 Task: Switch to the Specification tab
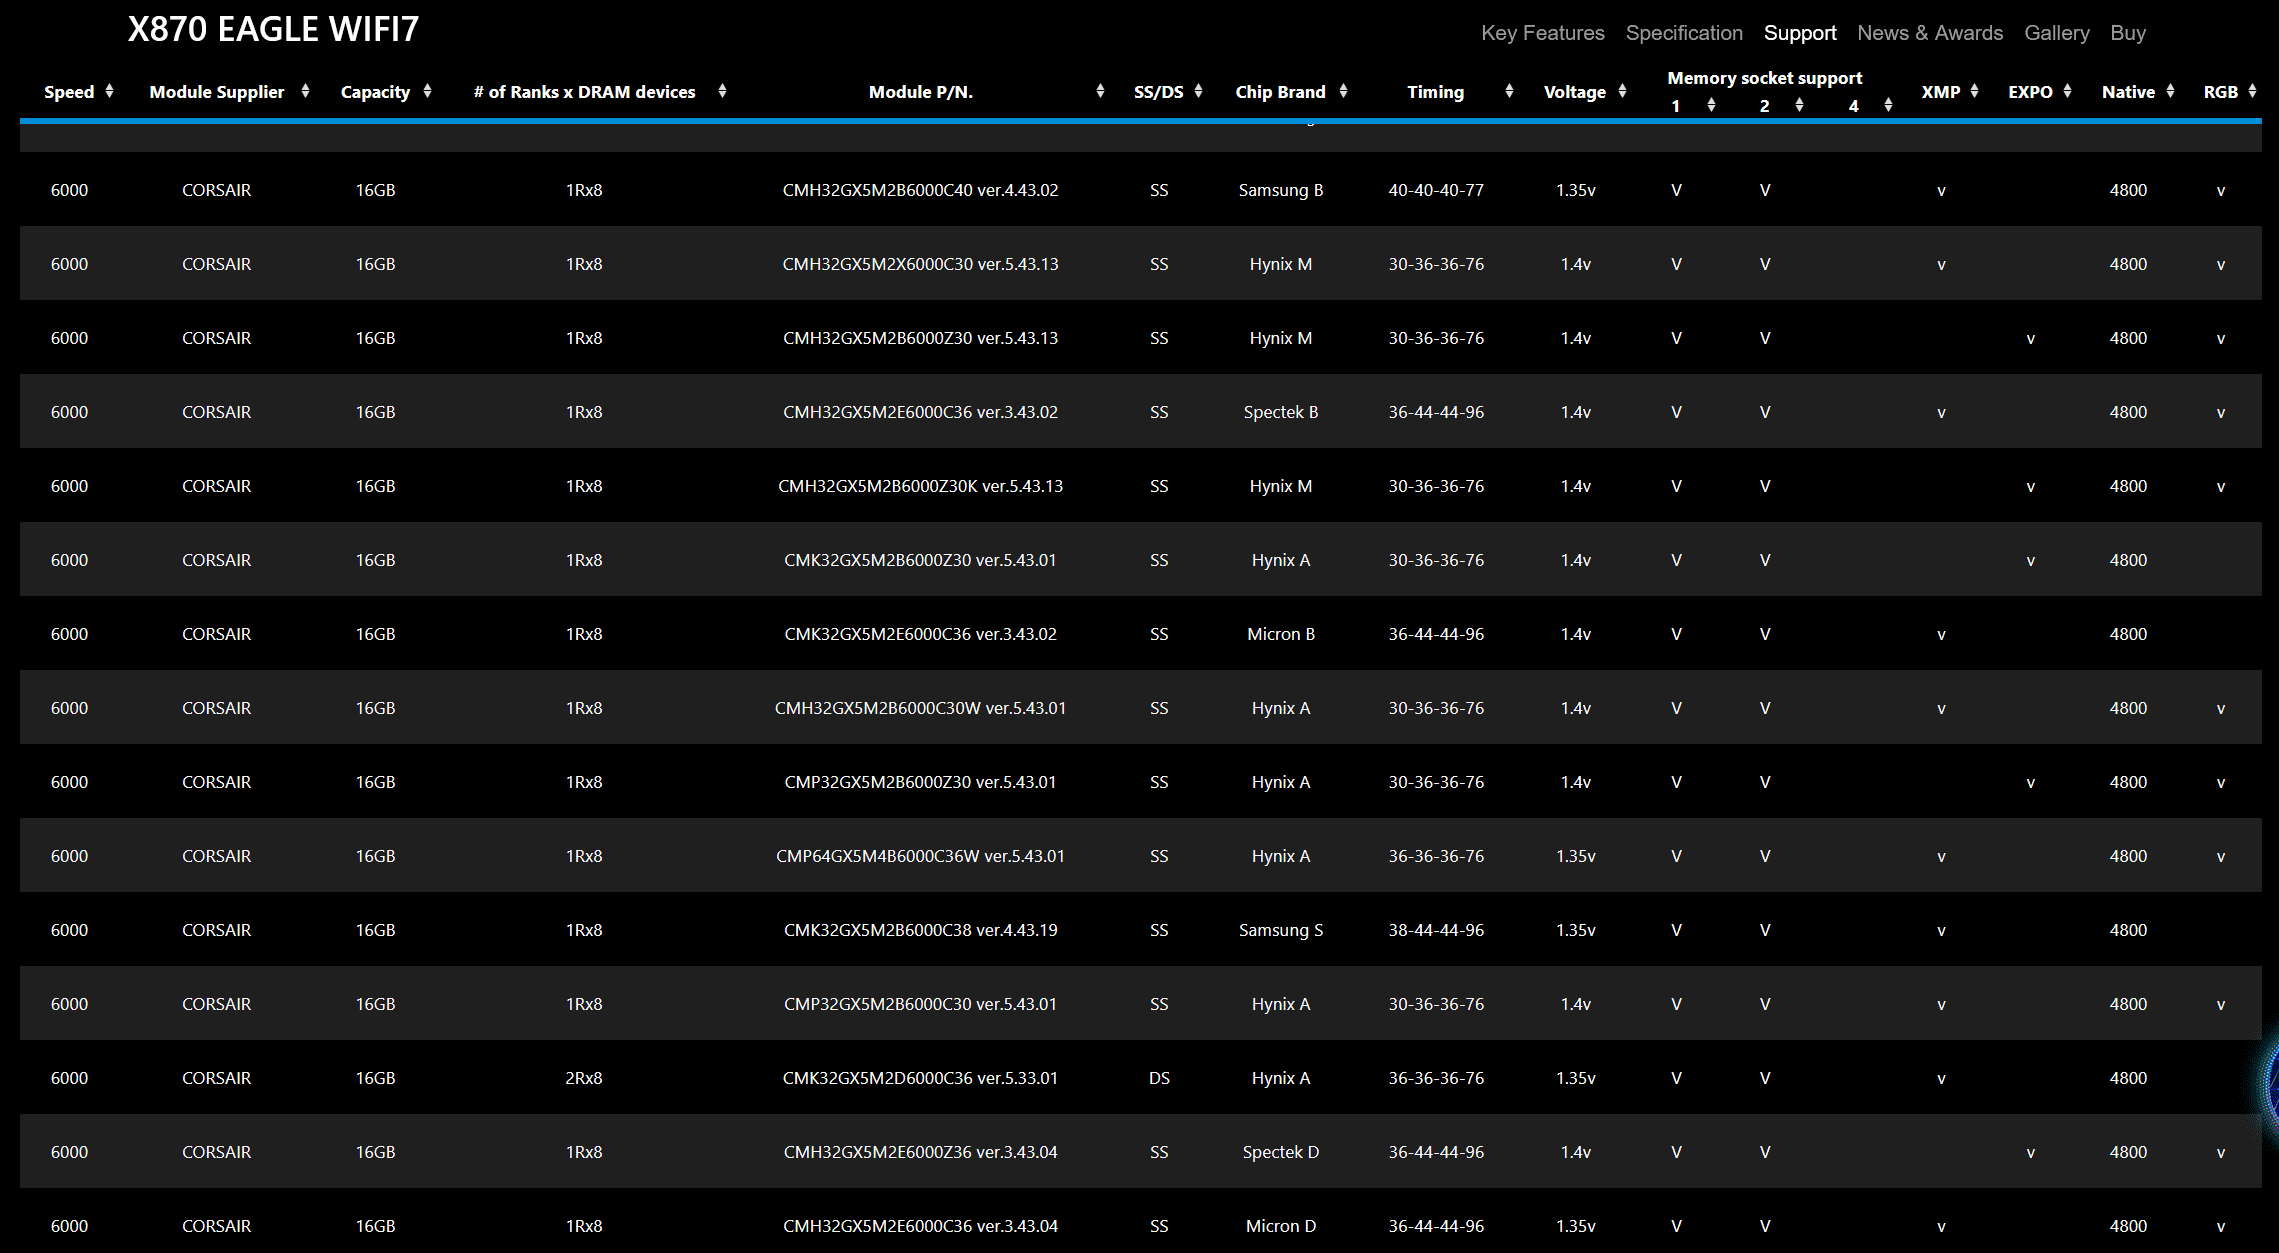click(x=1684, y=33)
